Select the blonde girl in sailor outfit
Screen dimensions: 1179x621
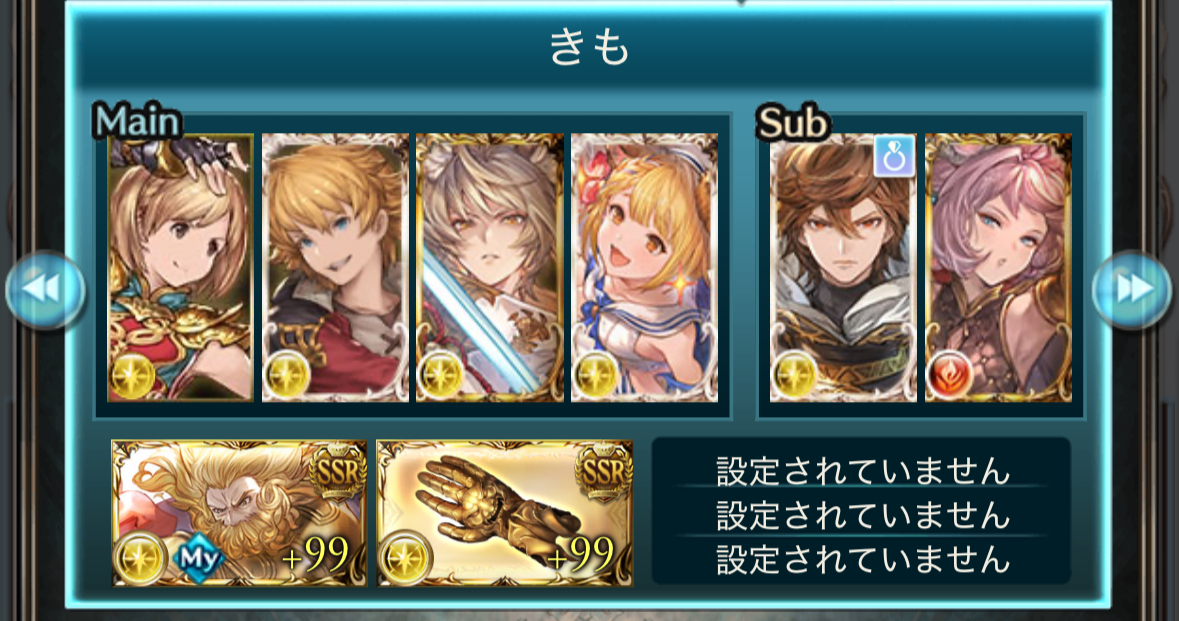(644, 268)
